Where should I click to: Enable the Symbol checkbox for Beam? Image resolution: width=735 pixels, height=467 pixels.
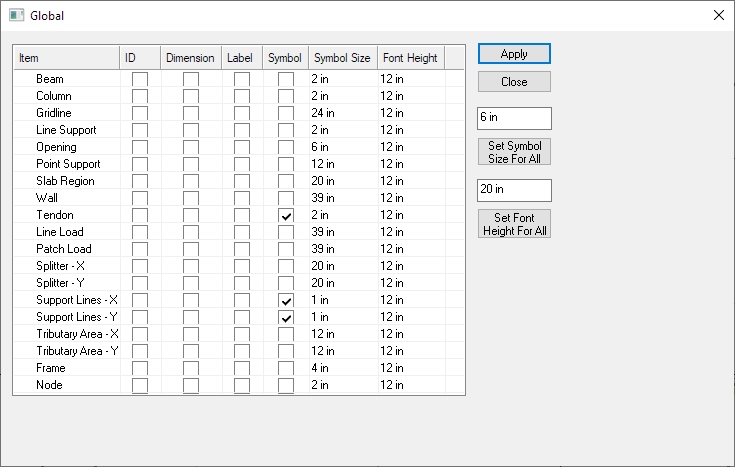(286, 79)
